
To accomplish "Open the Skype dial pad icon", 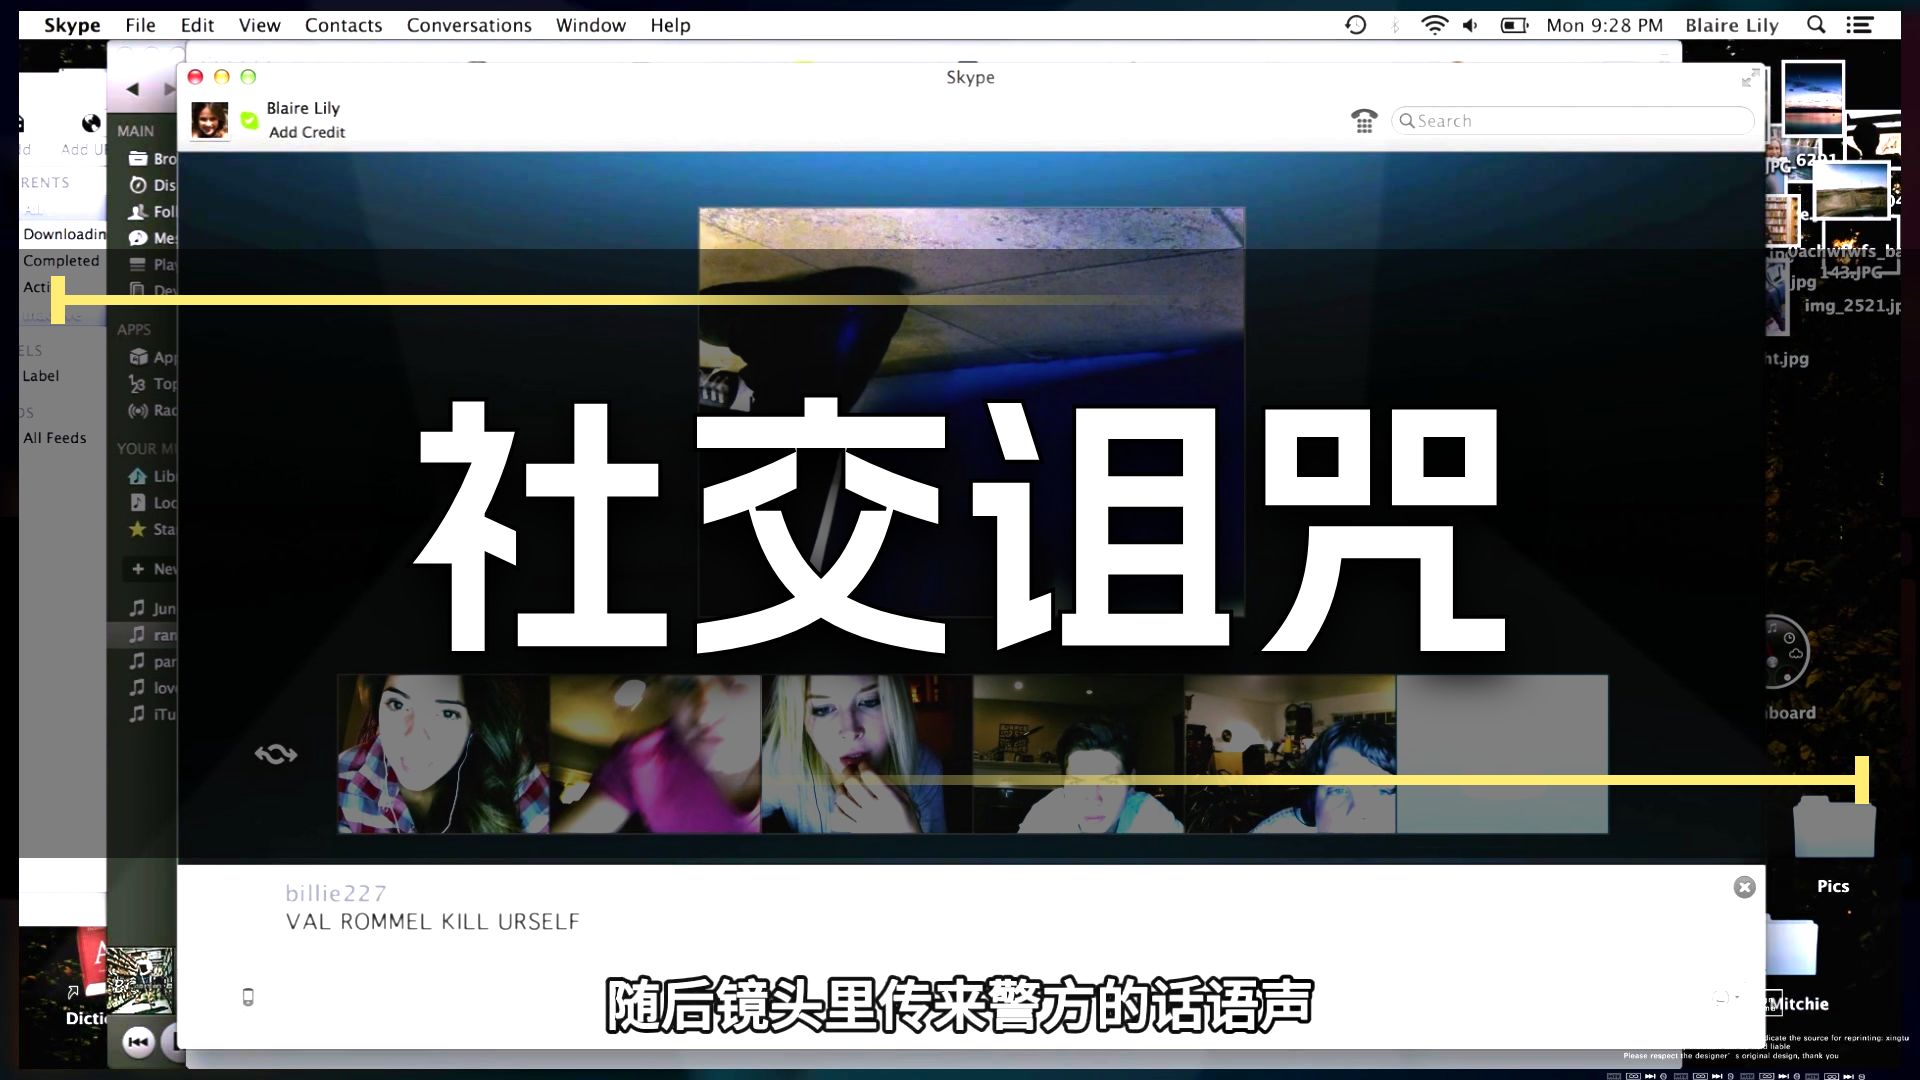I will (1363, 120).
